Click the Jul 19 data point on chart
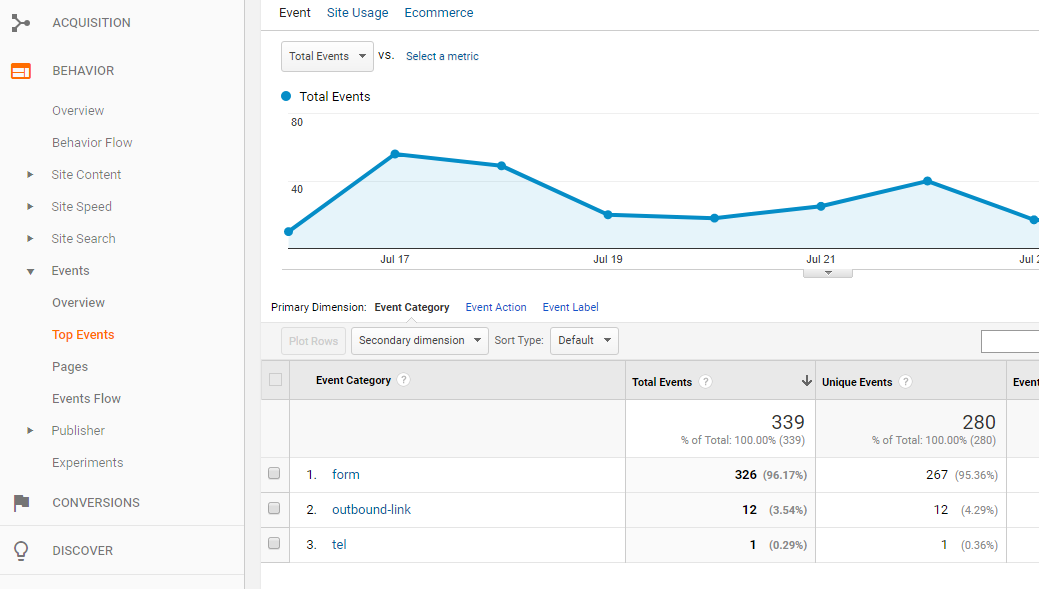Viewport: 1039px width, 589px height. coord(608,215)
